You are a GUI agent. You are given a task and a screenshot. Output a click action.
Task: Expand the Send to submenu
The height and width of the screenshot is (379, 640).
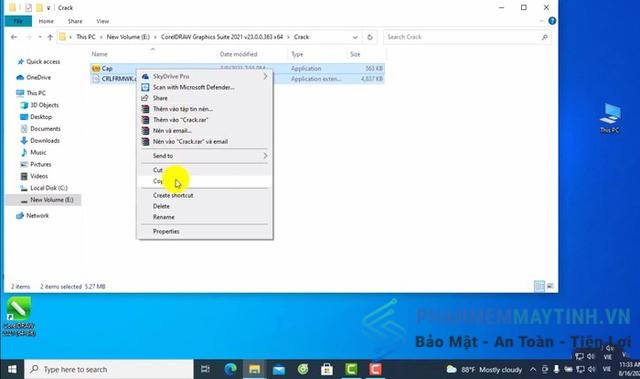[x=204, y=156]
